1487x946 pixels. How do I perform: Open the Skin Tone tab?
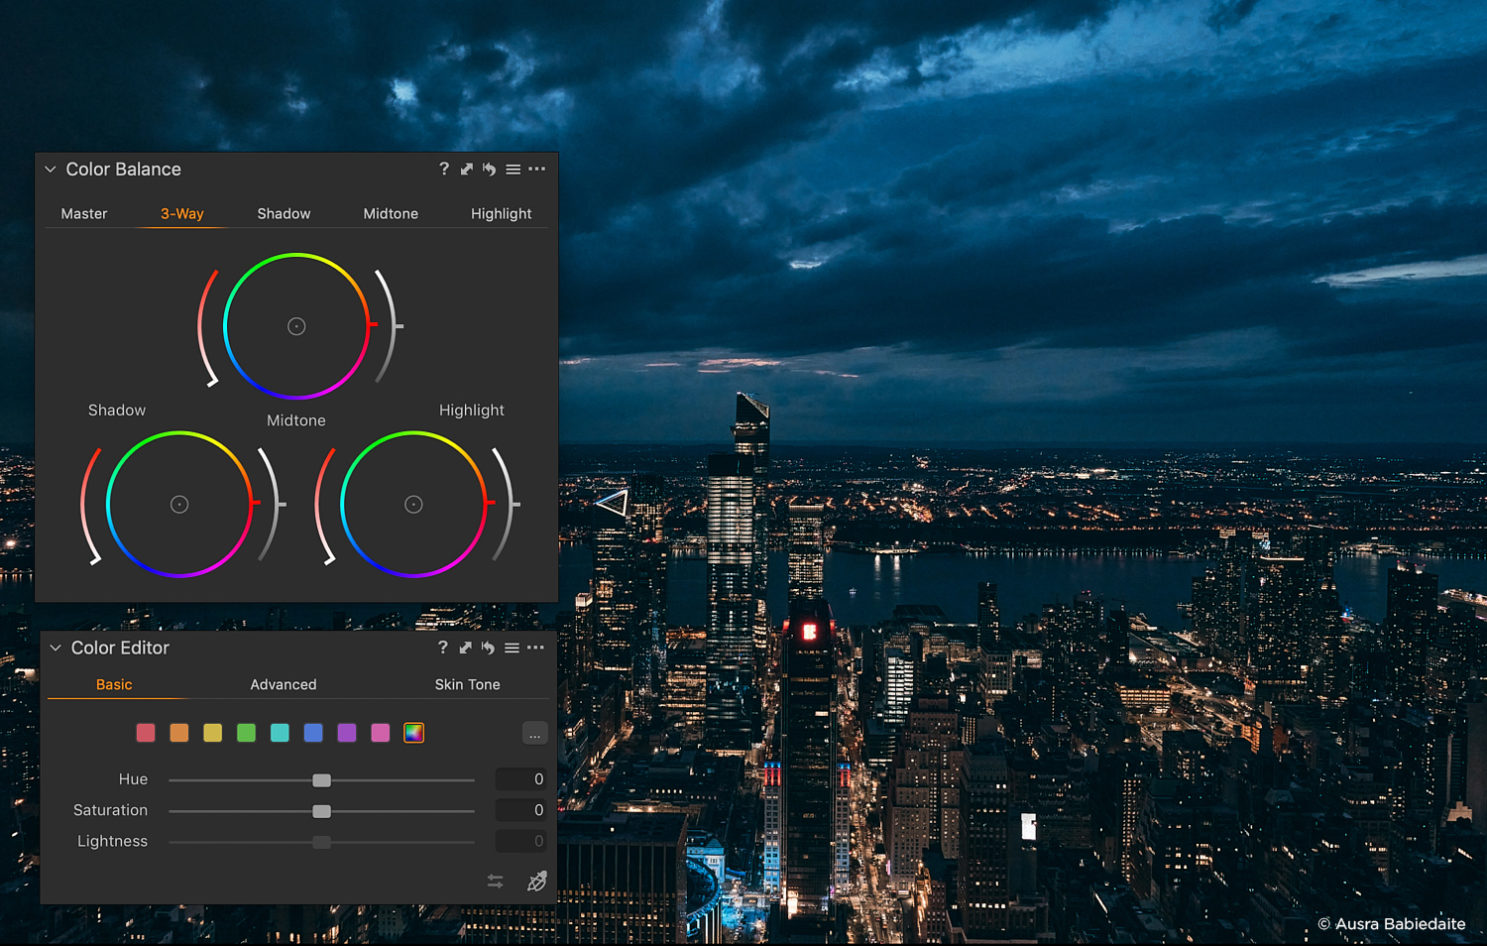467,684
